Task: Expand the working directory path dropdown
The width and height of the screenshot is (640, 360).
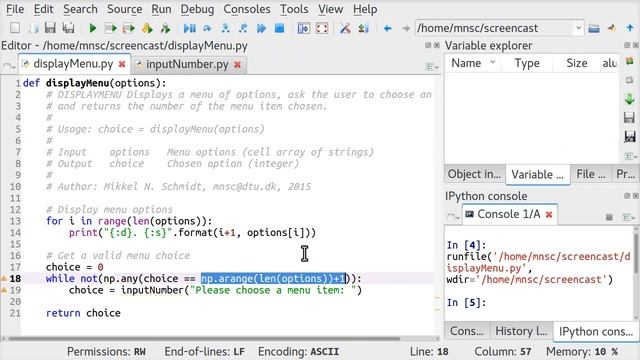Action: [x=578, y=28]
